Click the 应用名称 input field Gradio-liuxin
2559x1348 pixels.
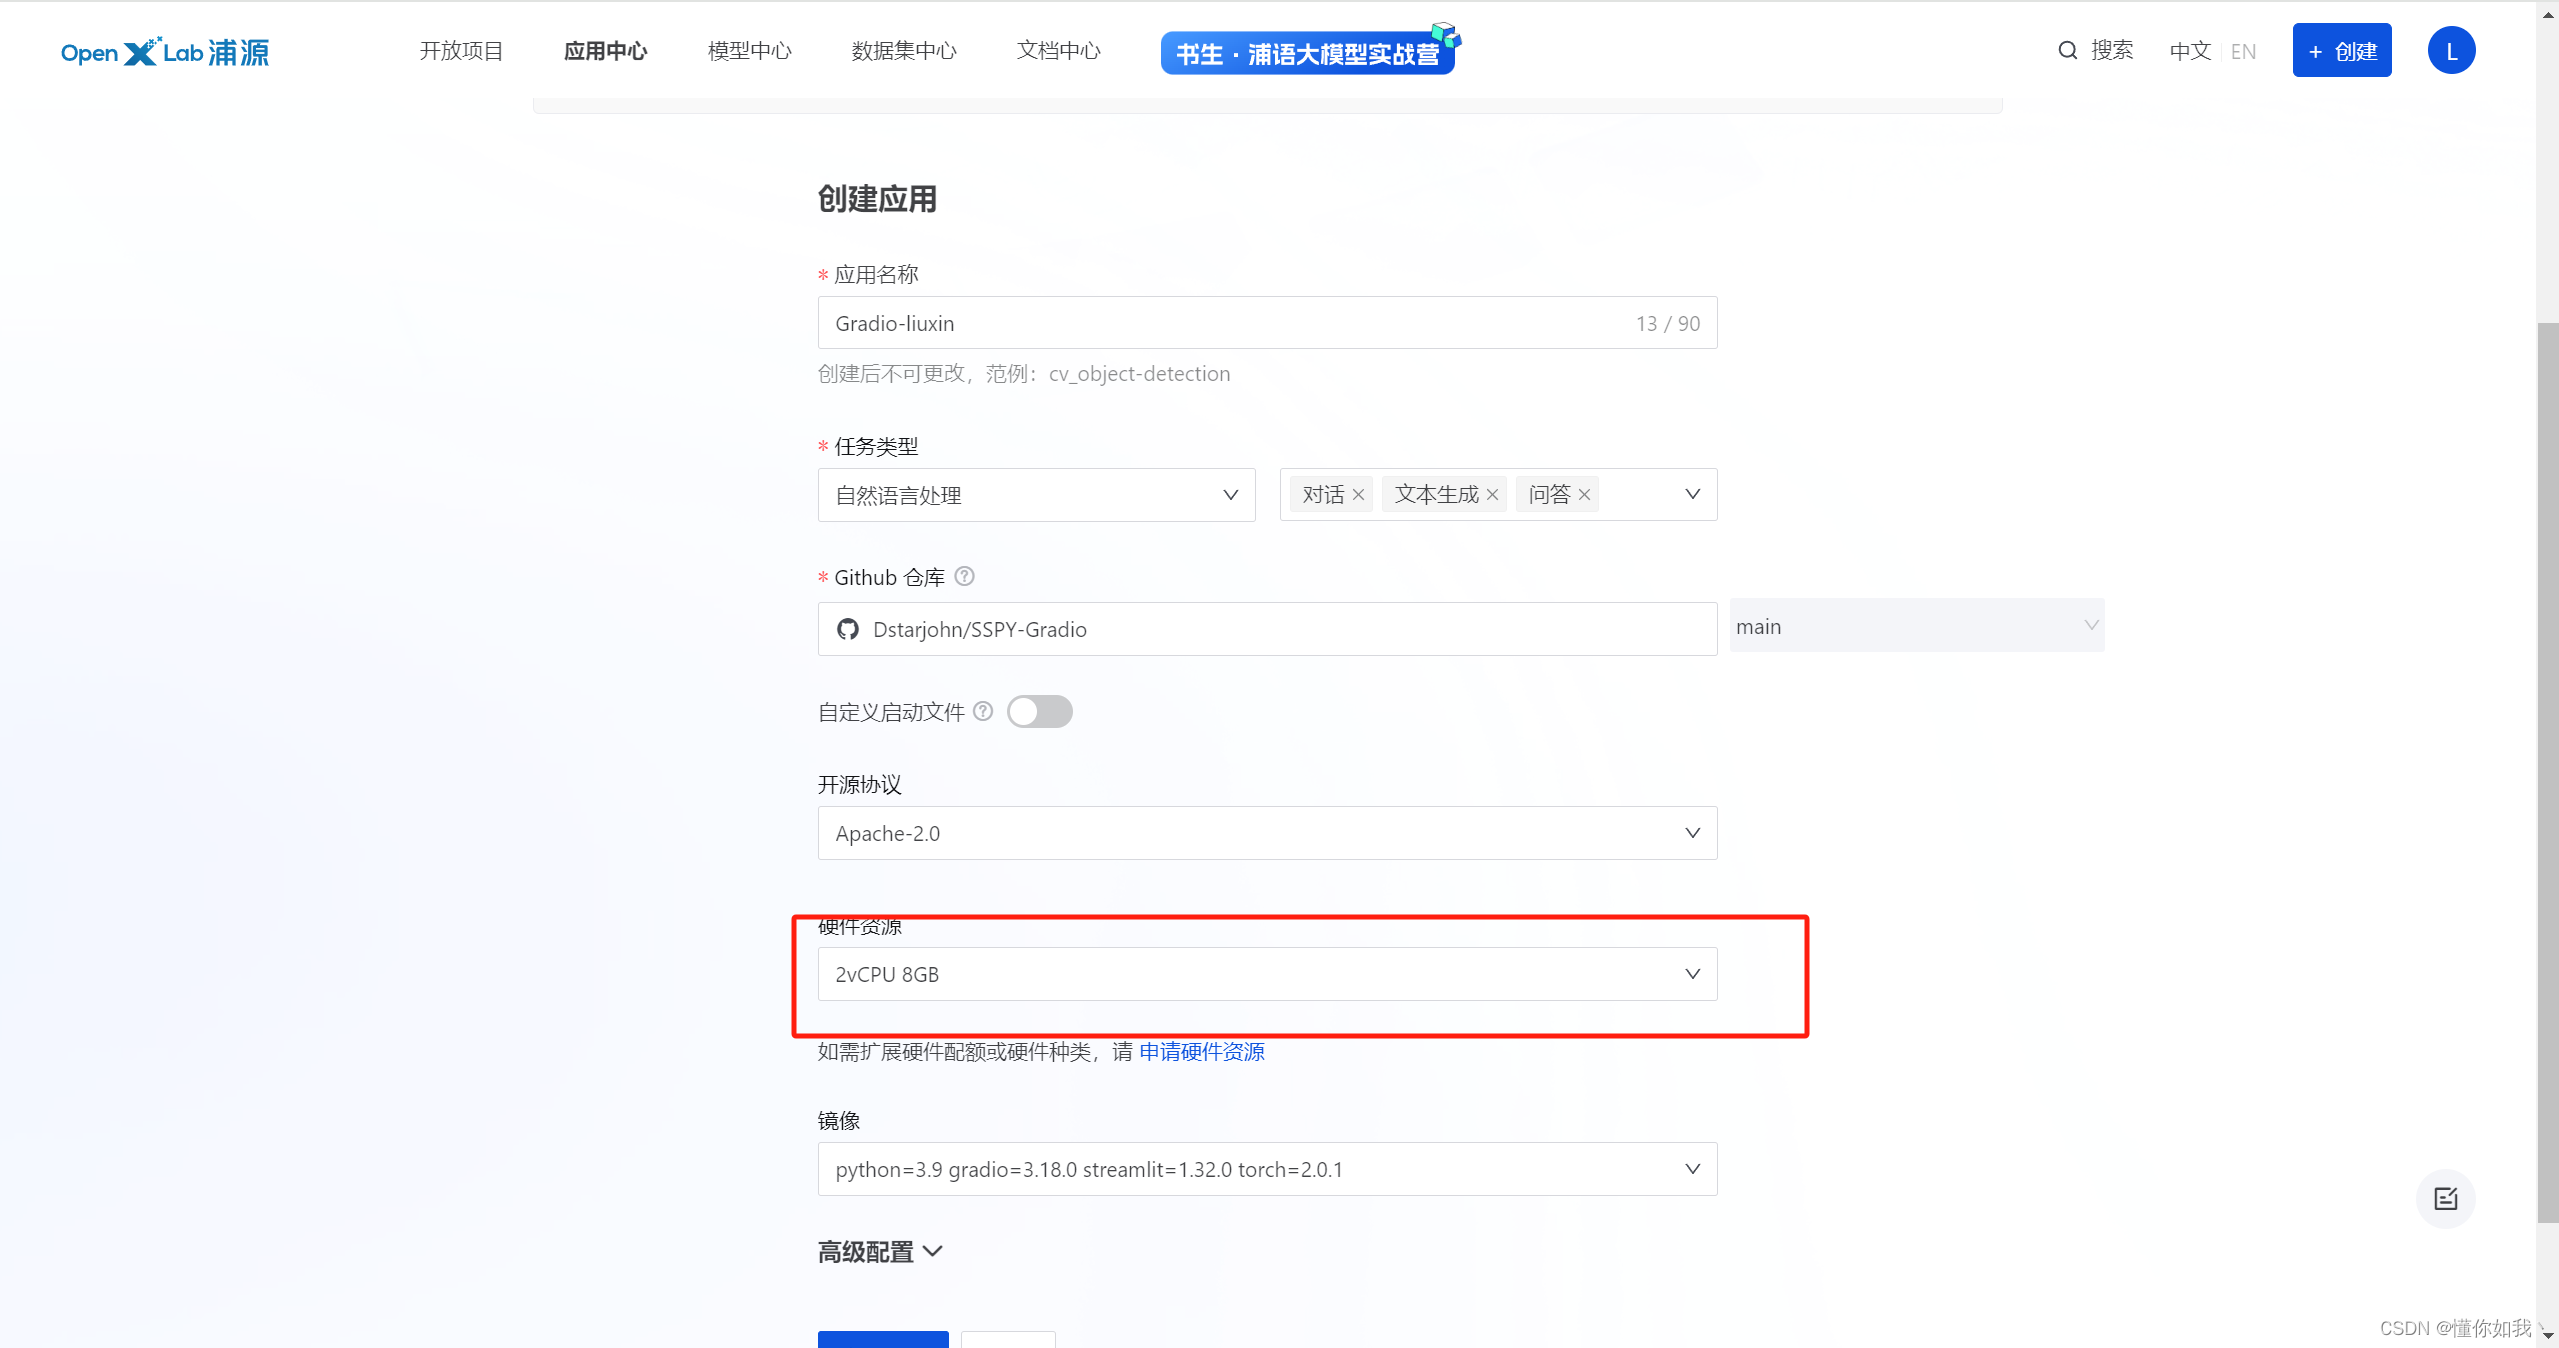1267,323
